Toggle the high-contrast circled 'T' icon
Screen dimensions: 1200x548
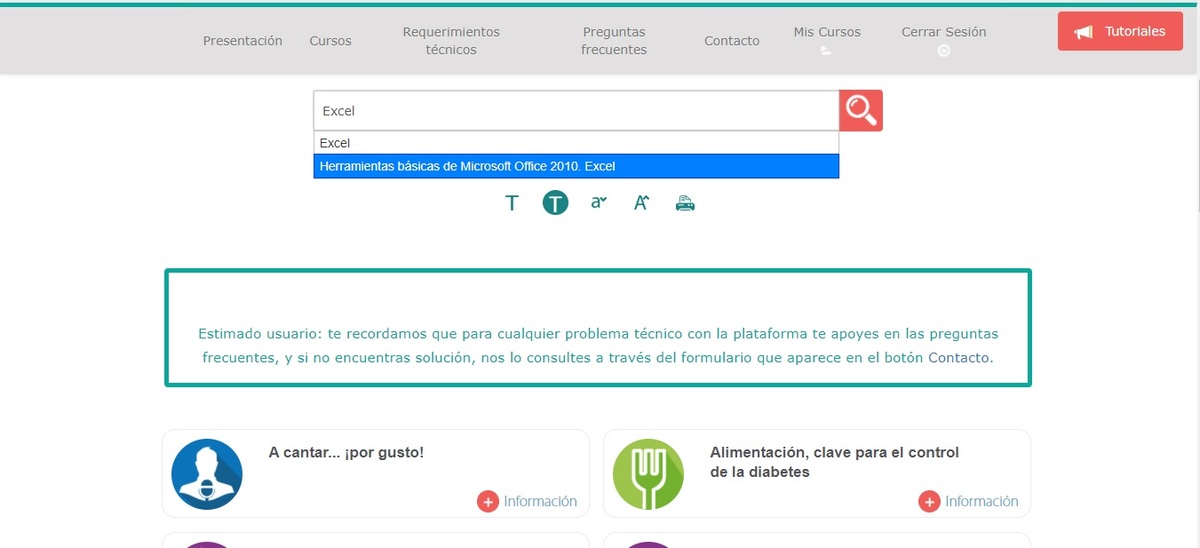pyautogui.click(x=555, y=203)
